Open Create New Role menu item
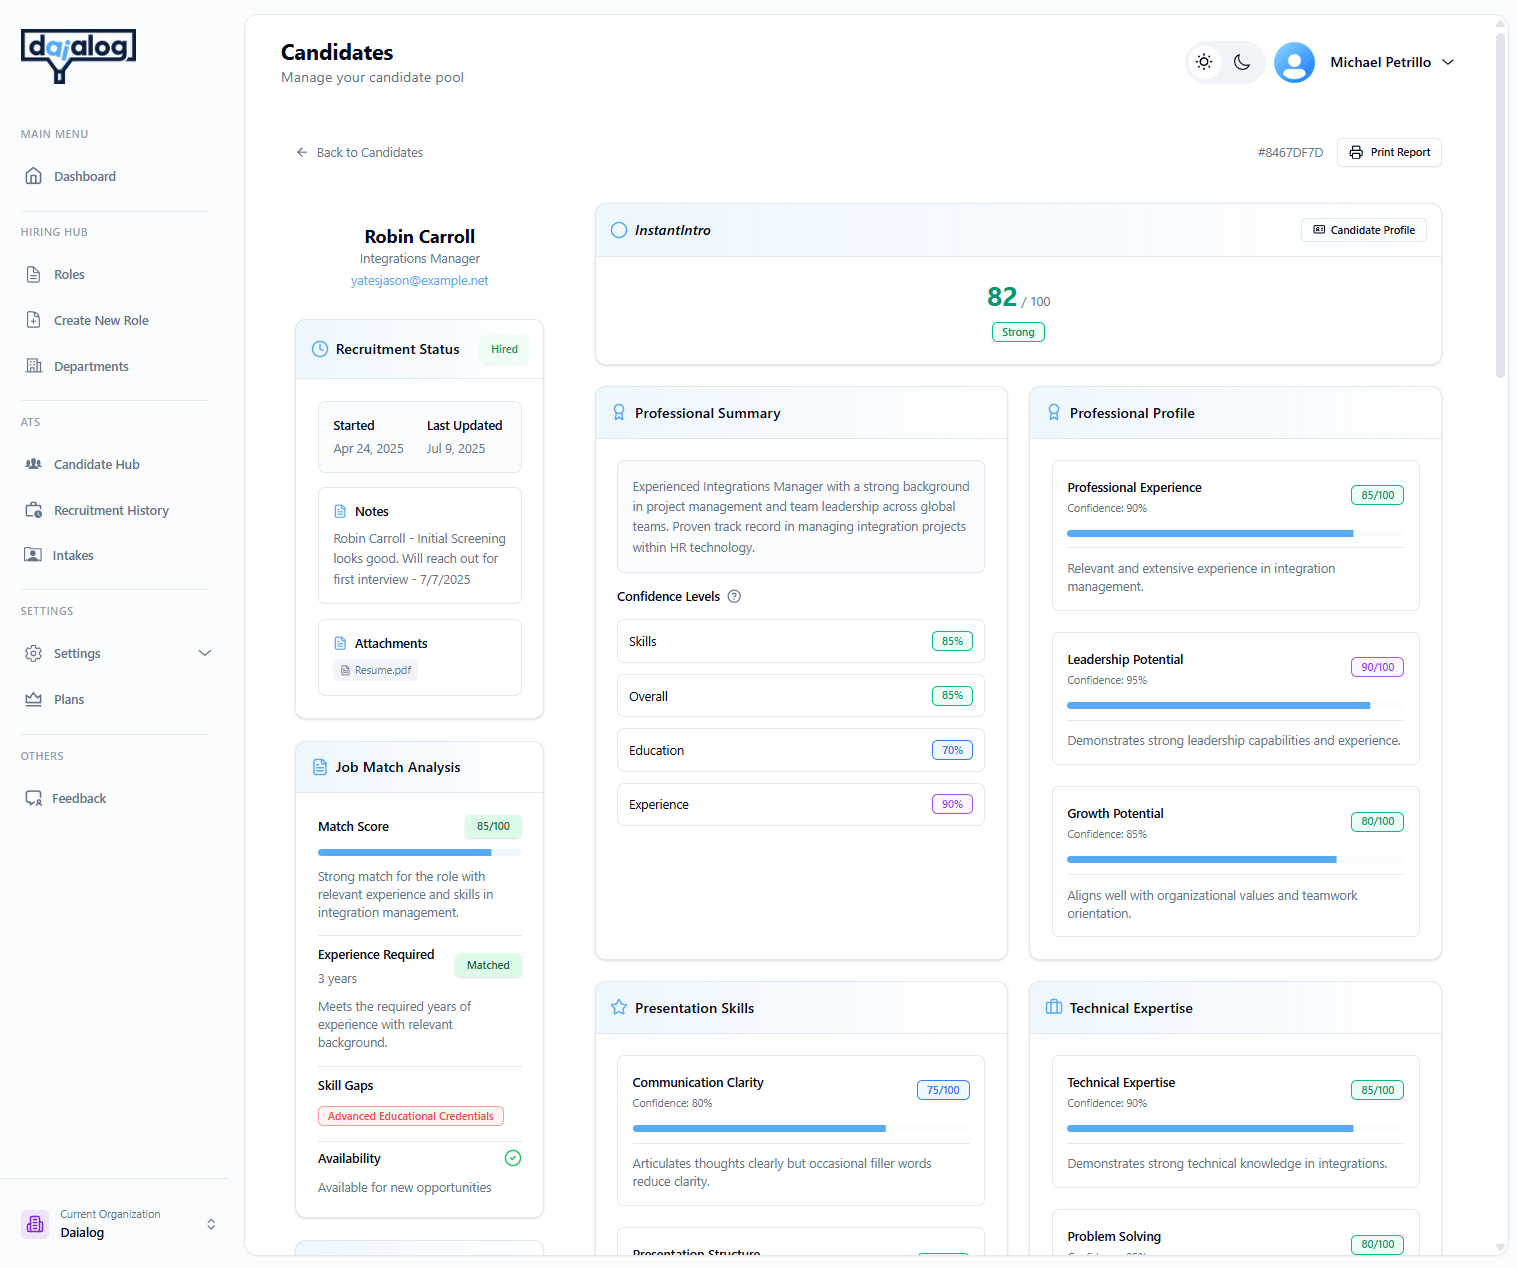 pyautogui.click(x=100, y=320)
